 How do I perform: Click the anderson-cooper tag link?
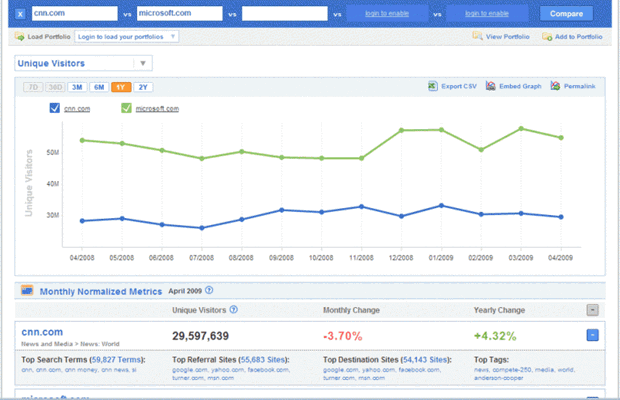[499, 378]
